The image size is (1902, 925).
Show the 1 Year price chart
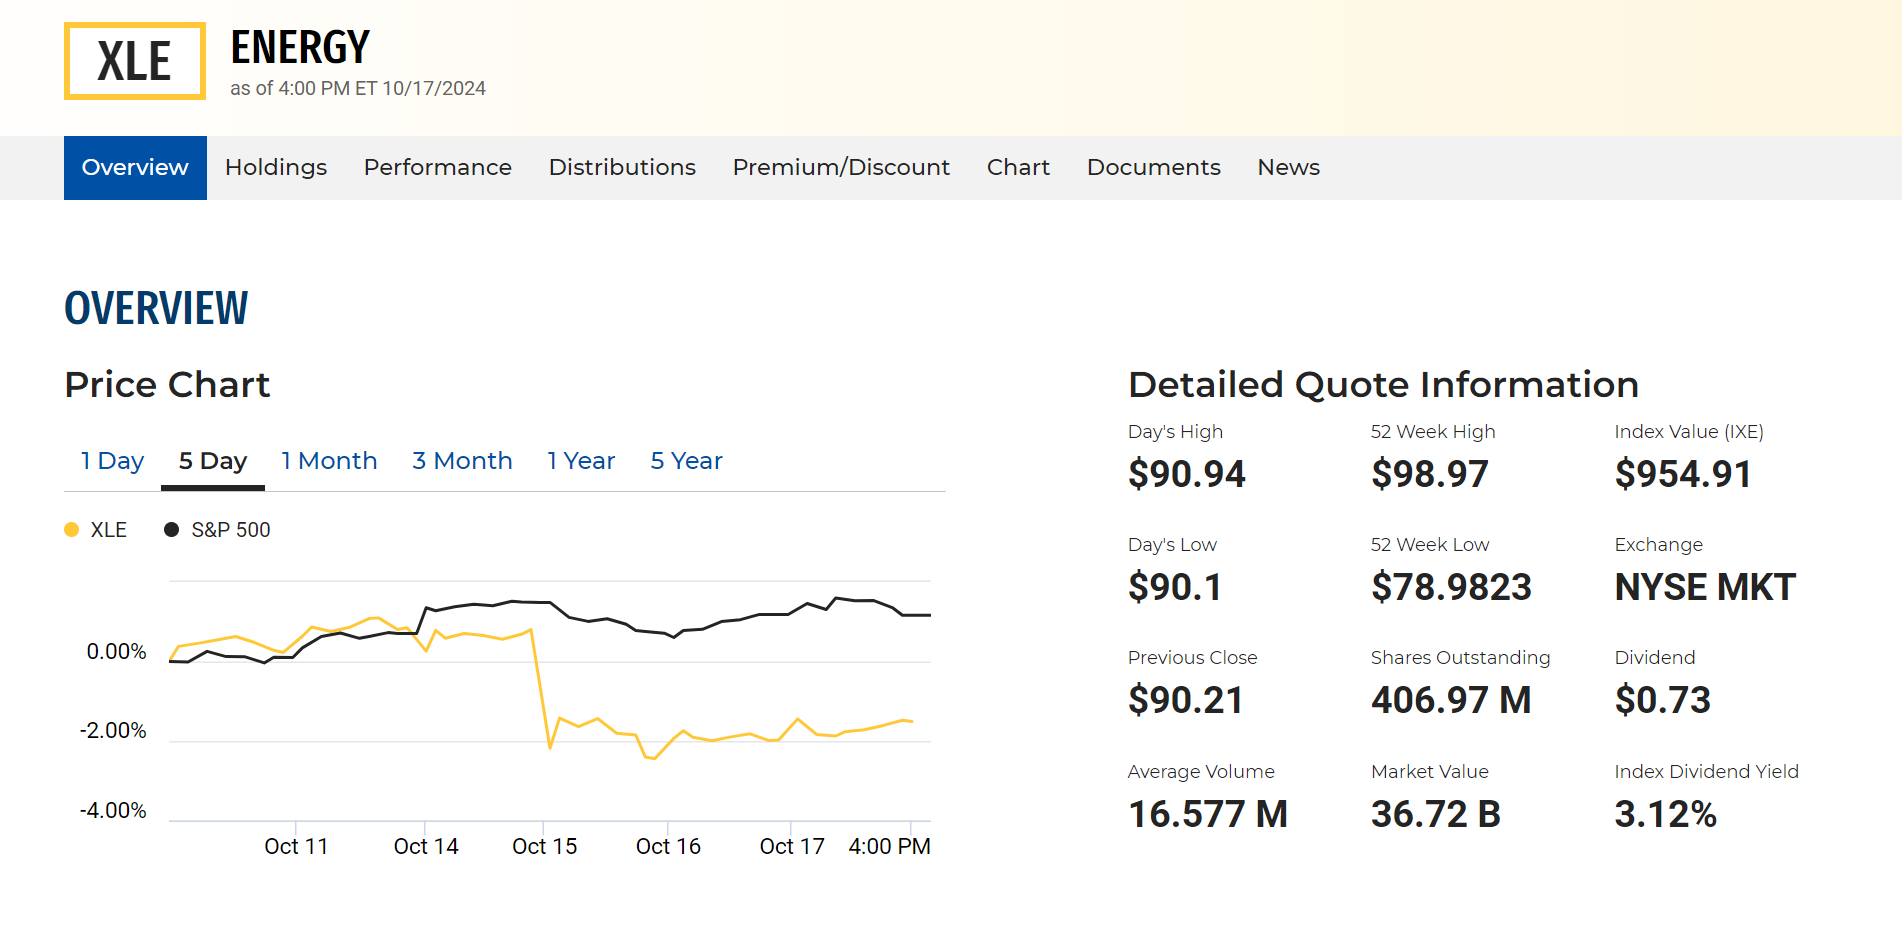click(581, 461)
